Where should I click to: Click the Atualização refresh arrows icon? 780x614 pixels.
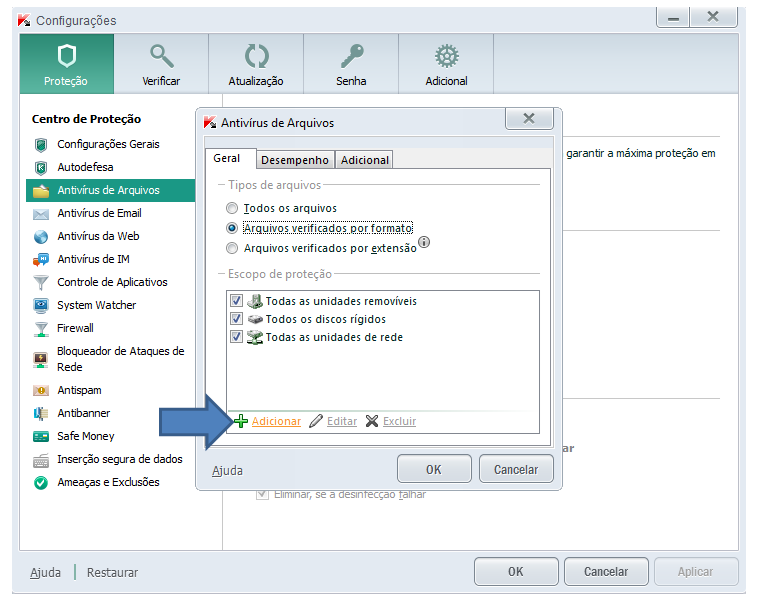[256, 56]
